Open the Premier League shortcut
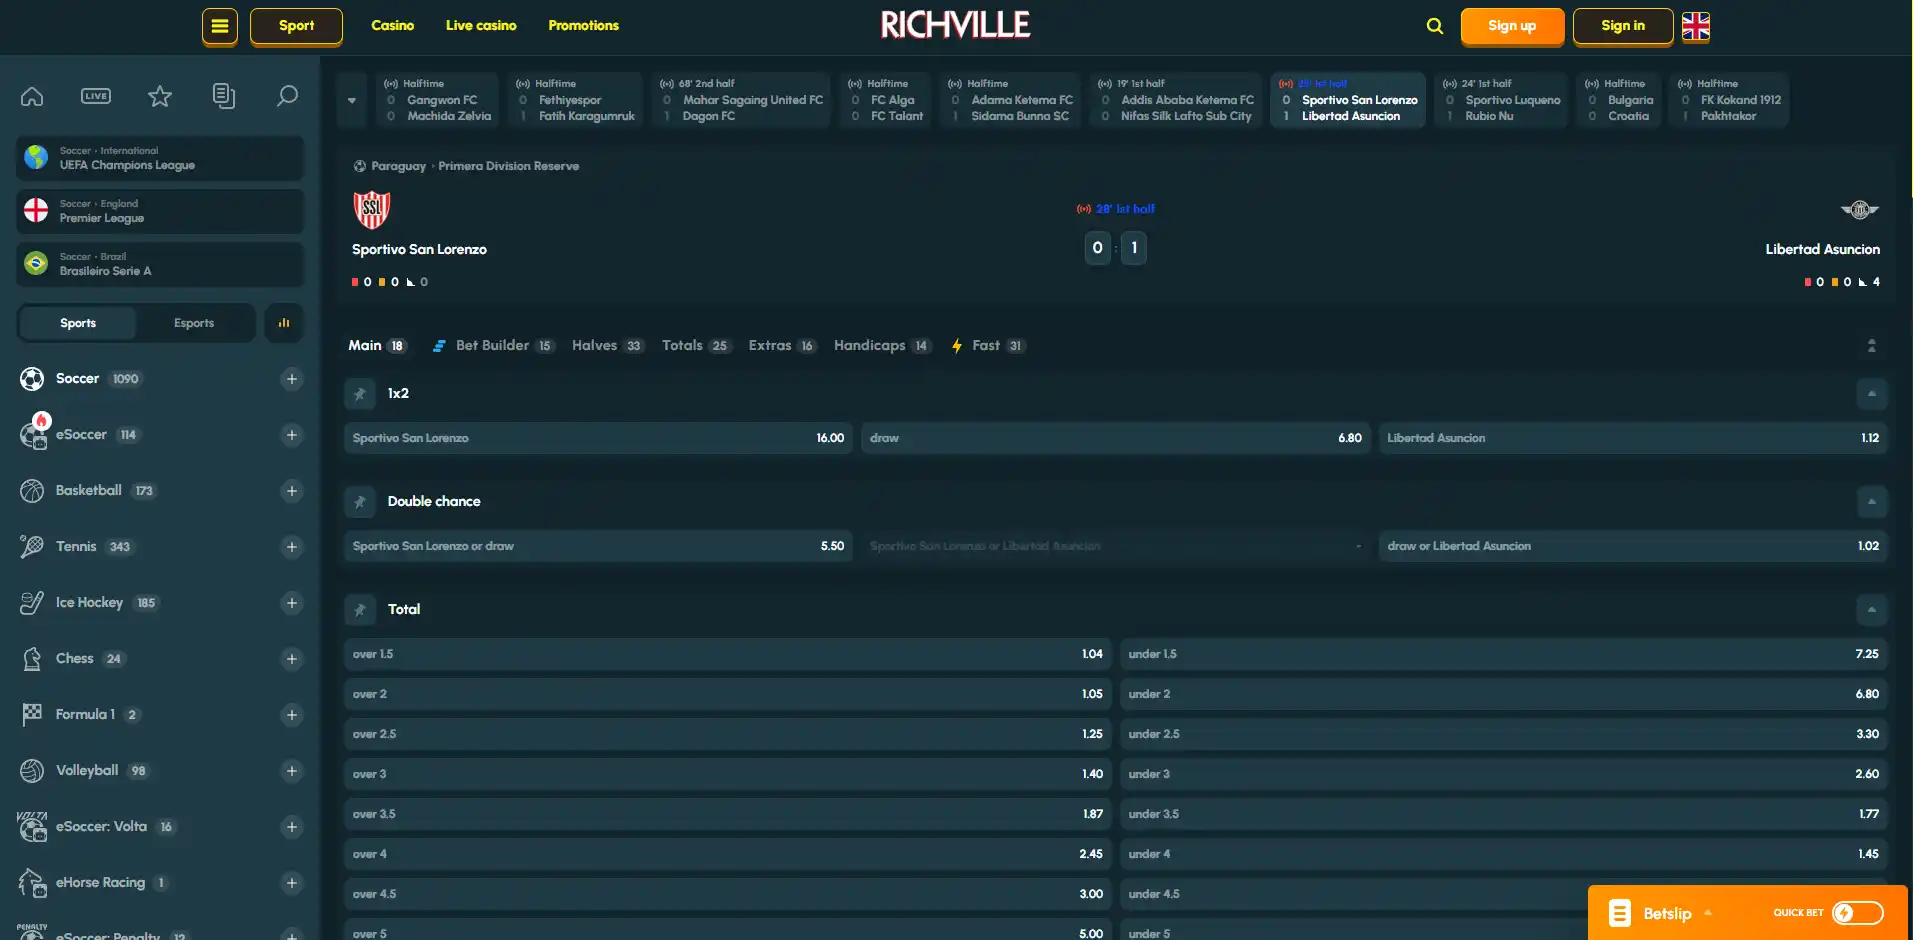The image size is (1913, 940). (160, 211)
